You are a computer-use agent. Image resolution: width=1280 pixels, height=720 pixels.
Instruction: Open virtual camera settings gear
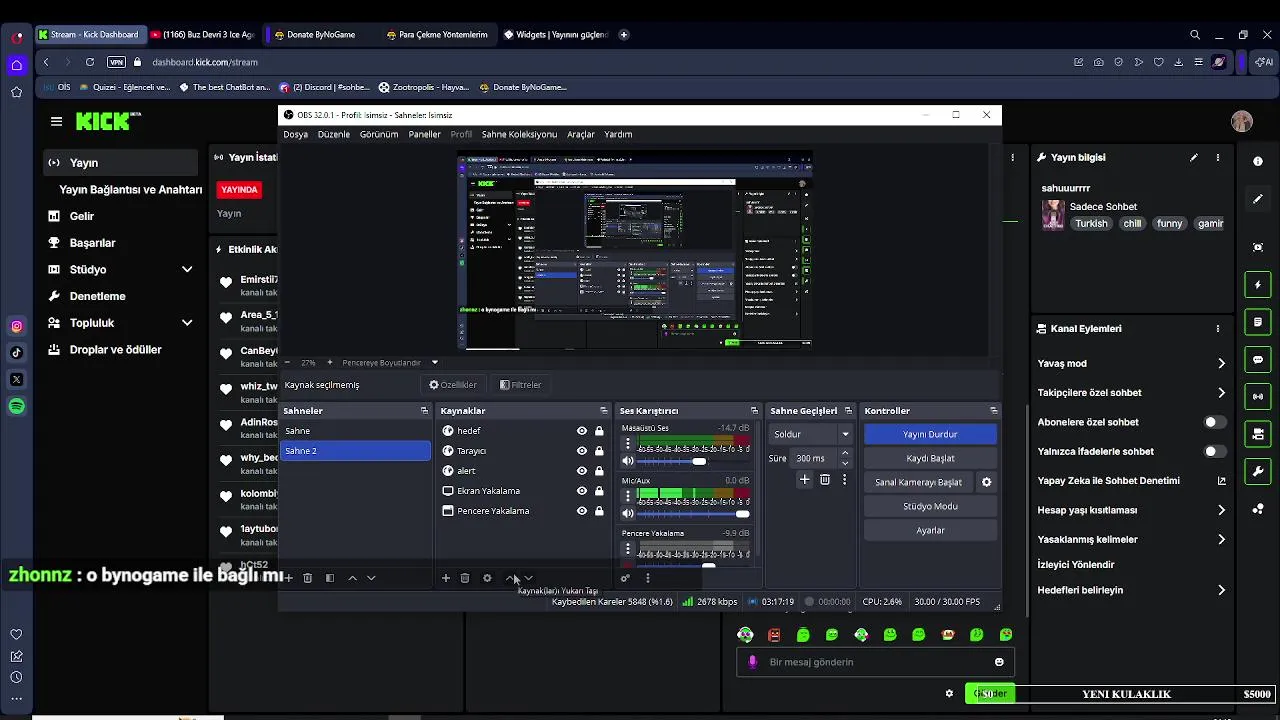click(986, 482)
